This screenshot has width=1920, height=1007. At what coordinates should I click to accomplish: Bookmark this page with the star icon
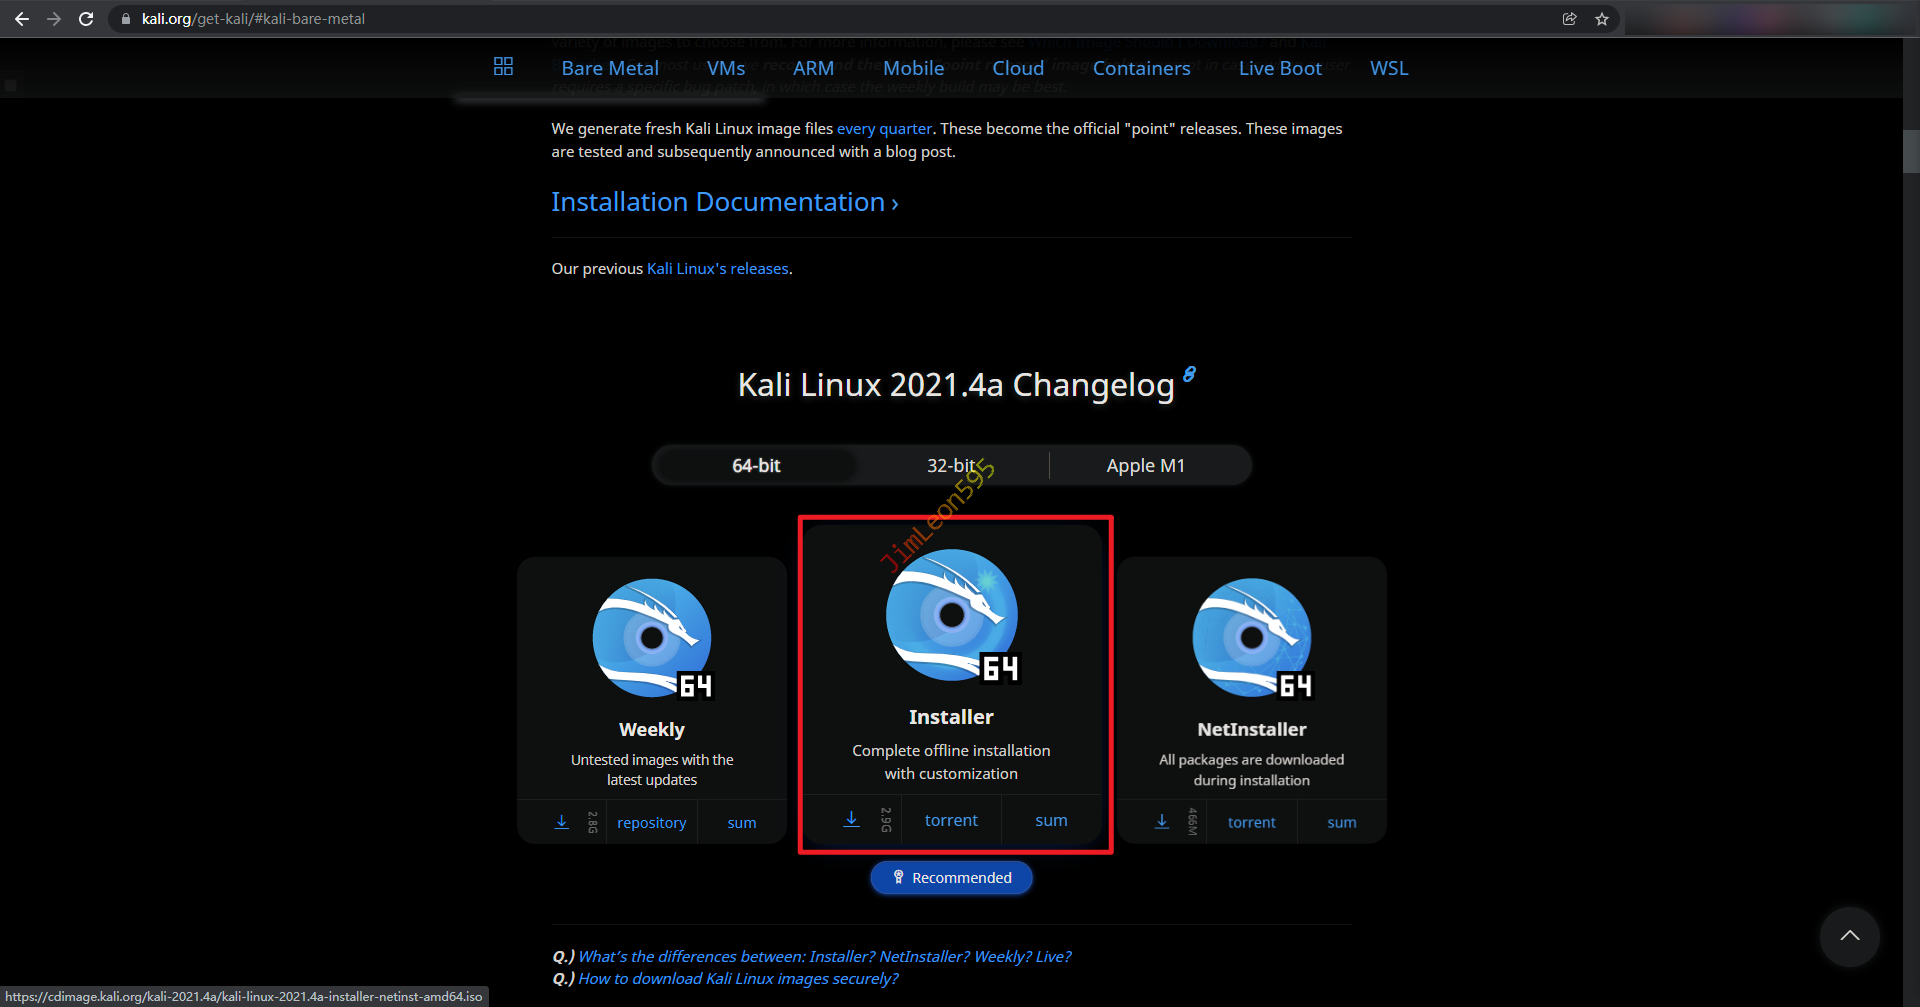click(1602, 19)
